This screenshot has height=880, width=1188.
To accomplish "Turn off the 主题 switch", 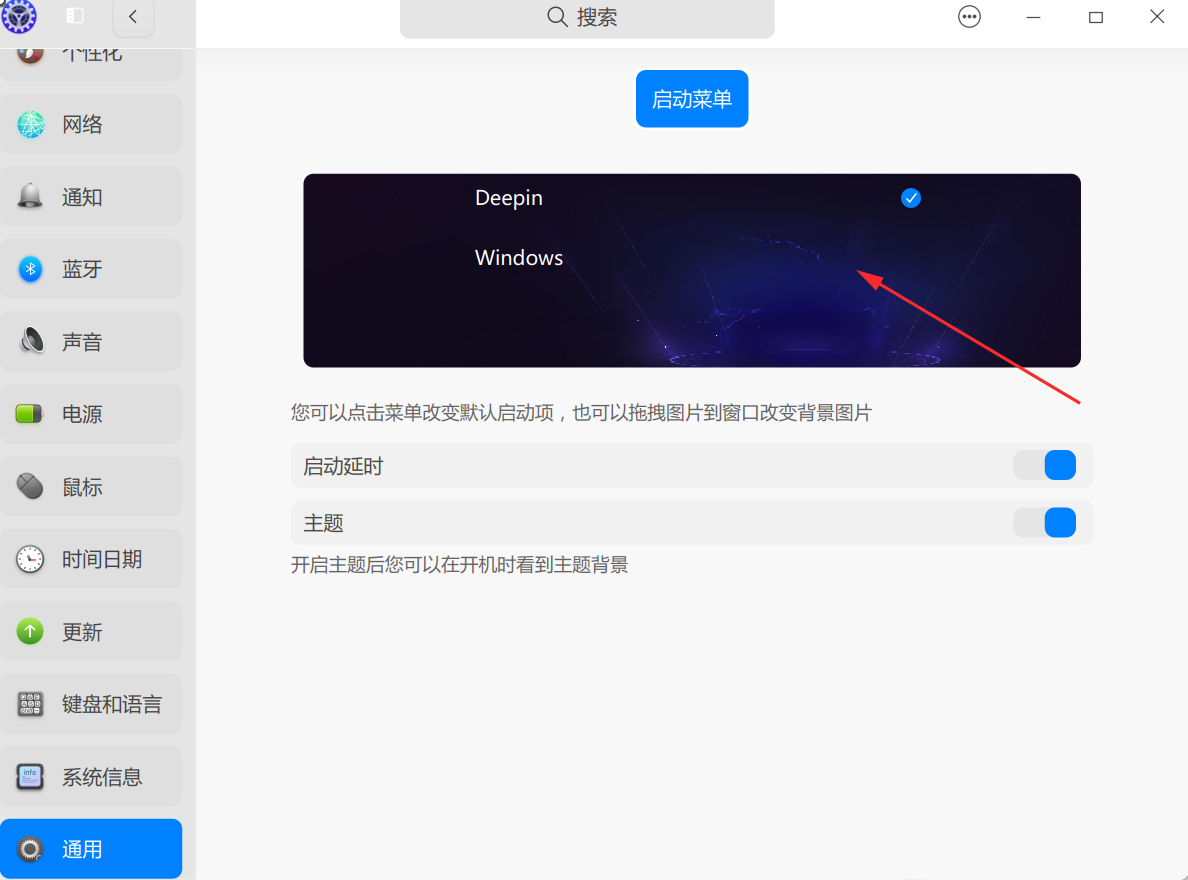I will point(1045,523).
